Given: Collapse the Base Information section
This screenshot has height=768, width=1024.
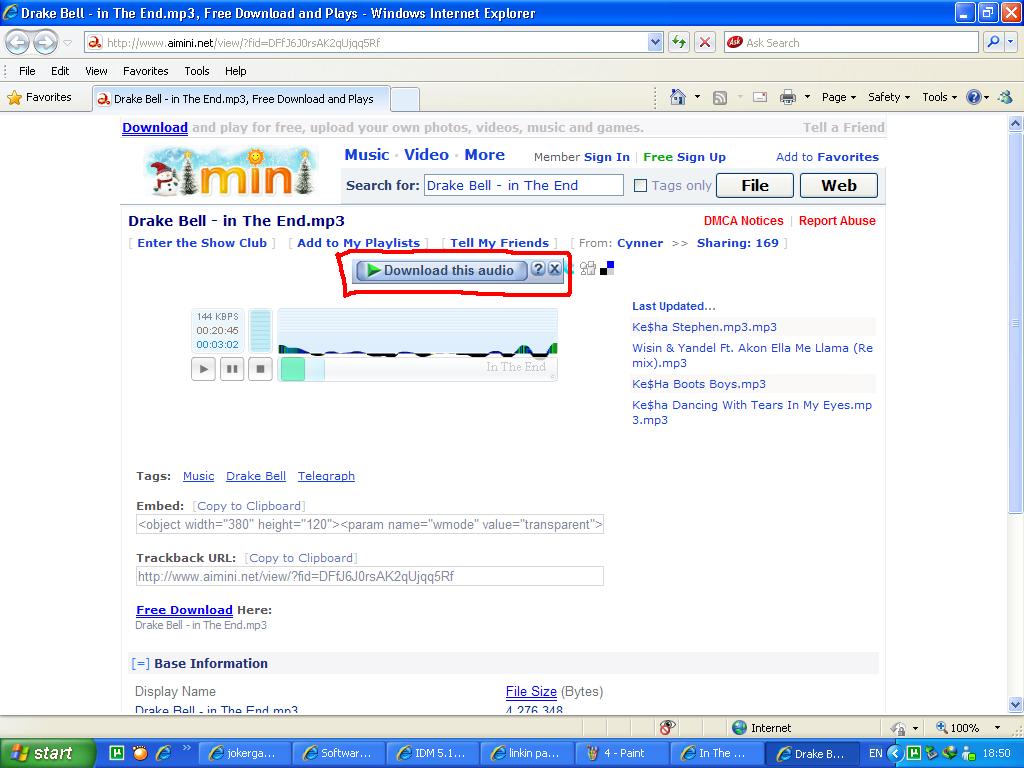Looking at the screenshot, I should [x=140, y=664].
